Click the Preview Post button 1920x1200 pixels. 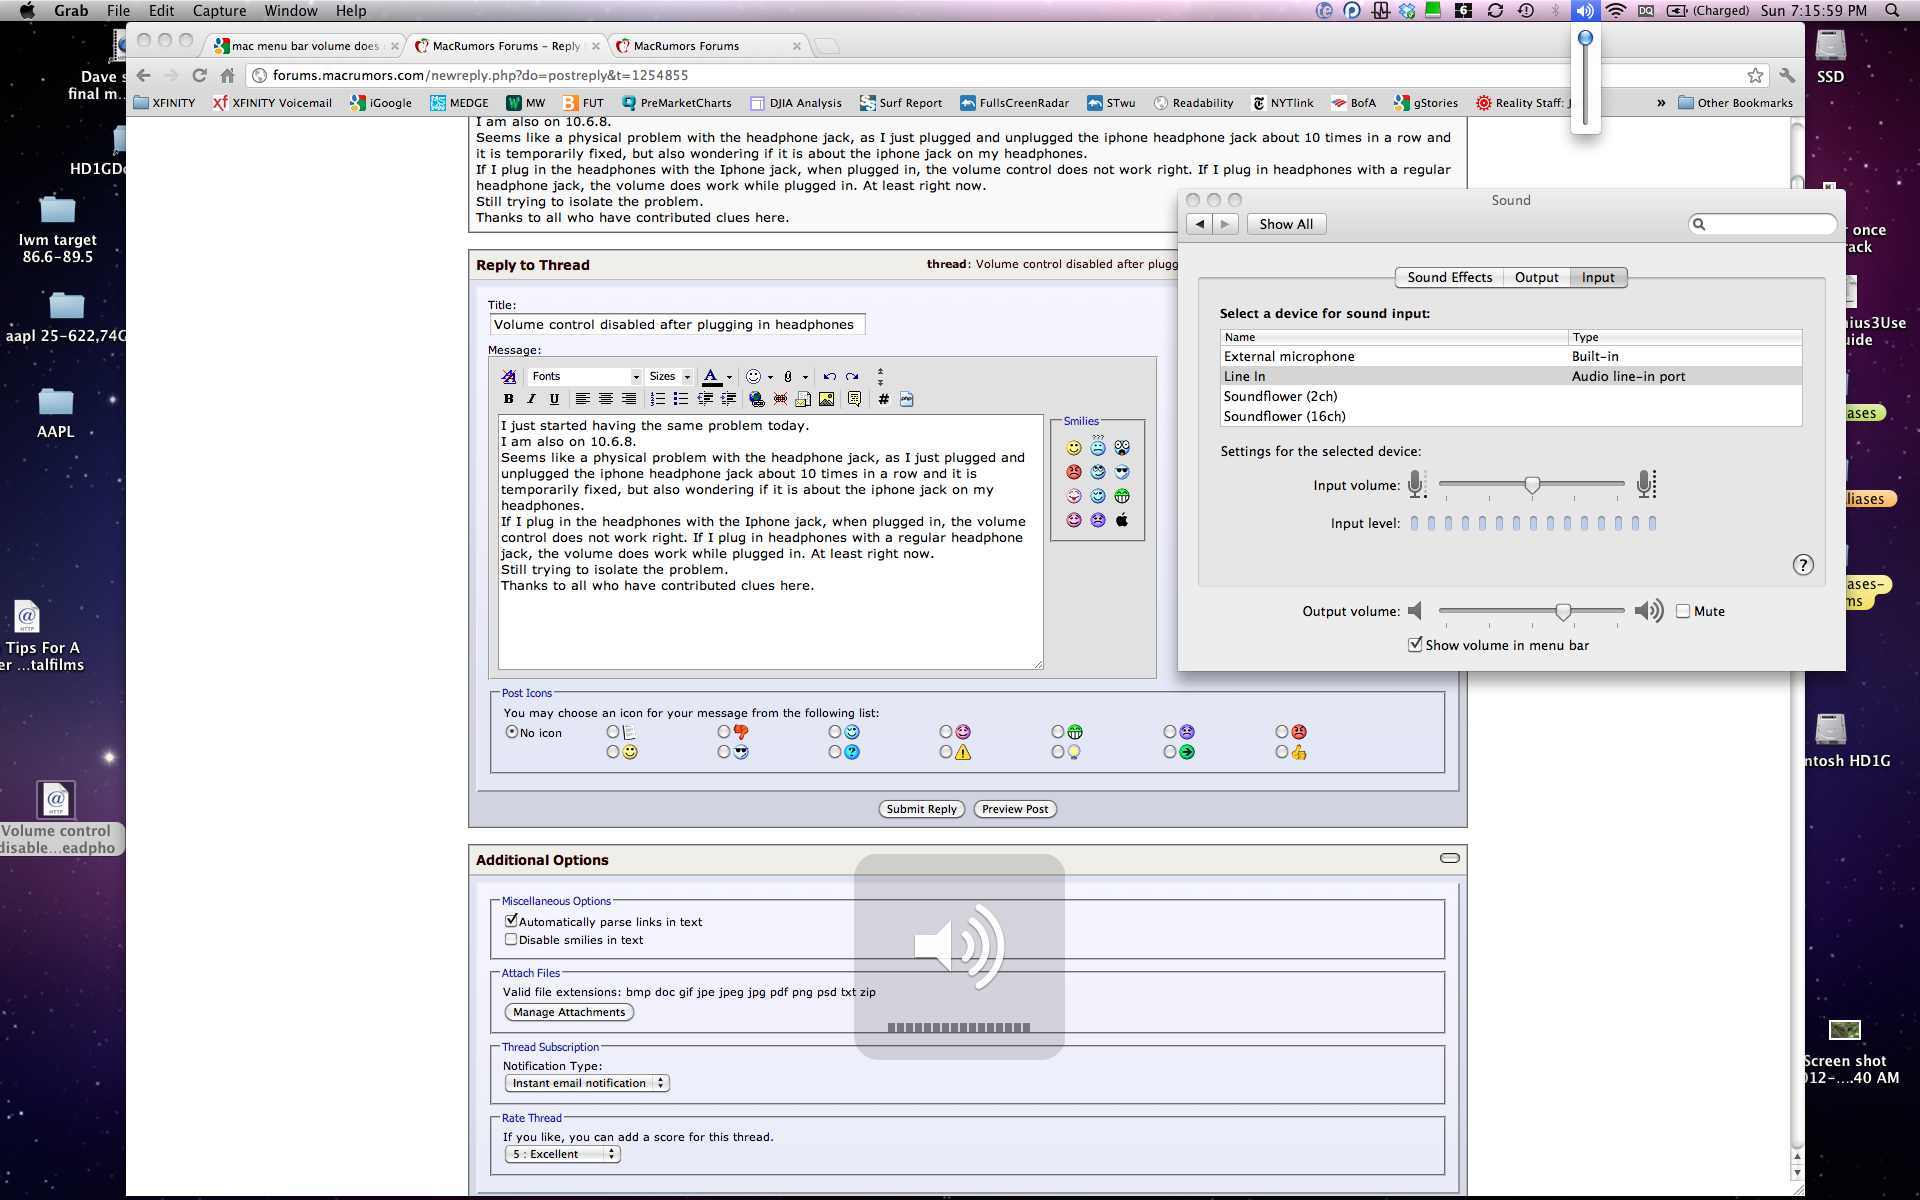[1015, 809]
